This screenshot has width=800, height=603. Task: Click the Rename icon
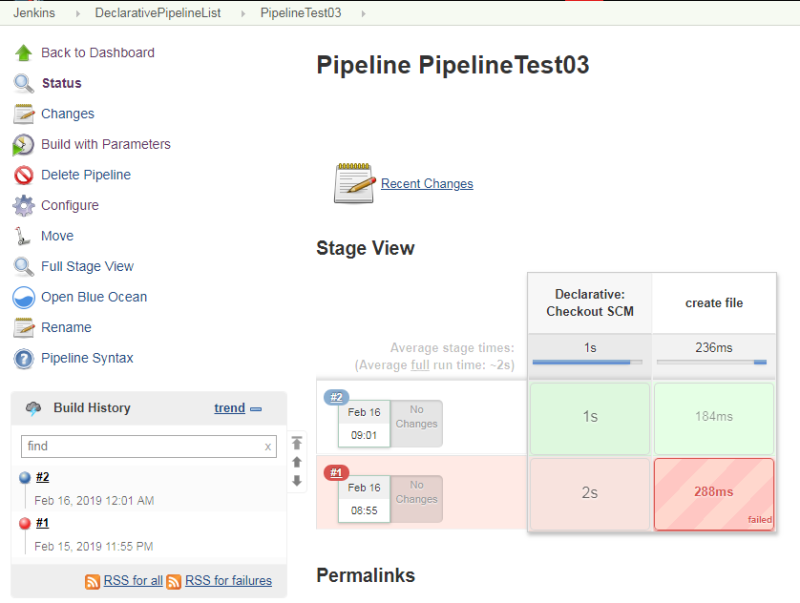[x=22, y=327]
